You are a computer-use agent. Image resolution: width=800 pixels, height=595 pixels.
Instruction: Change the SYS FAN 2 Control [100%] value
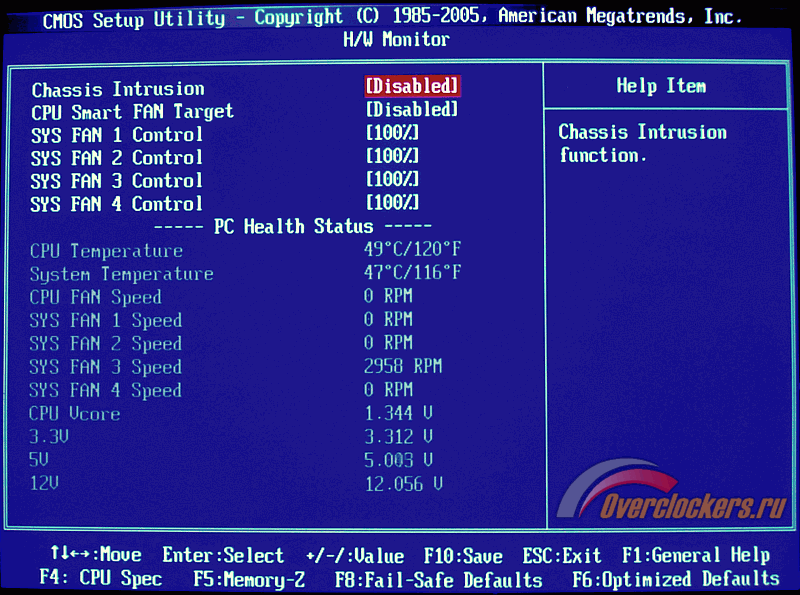[x=392, y=156]
